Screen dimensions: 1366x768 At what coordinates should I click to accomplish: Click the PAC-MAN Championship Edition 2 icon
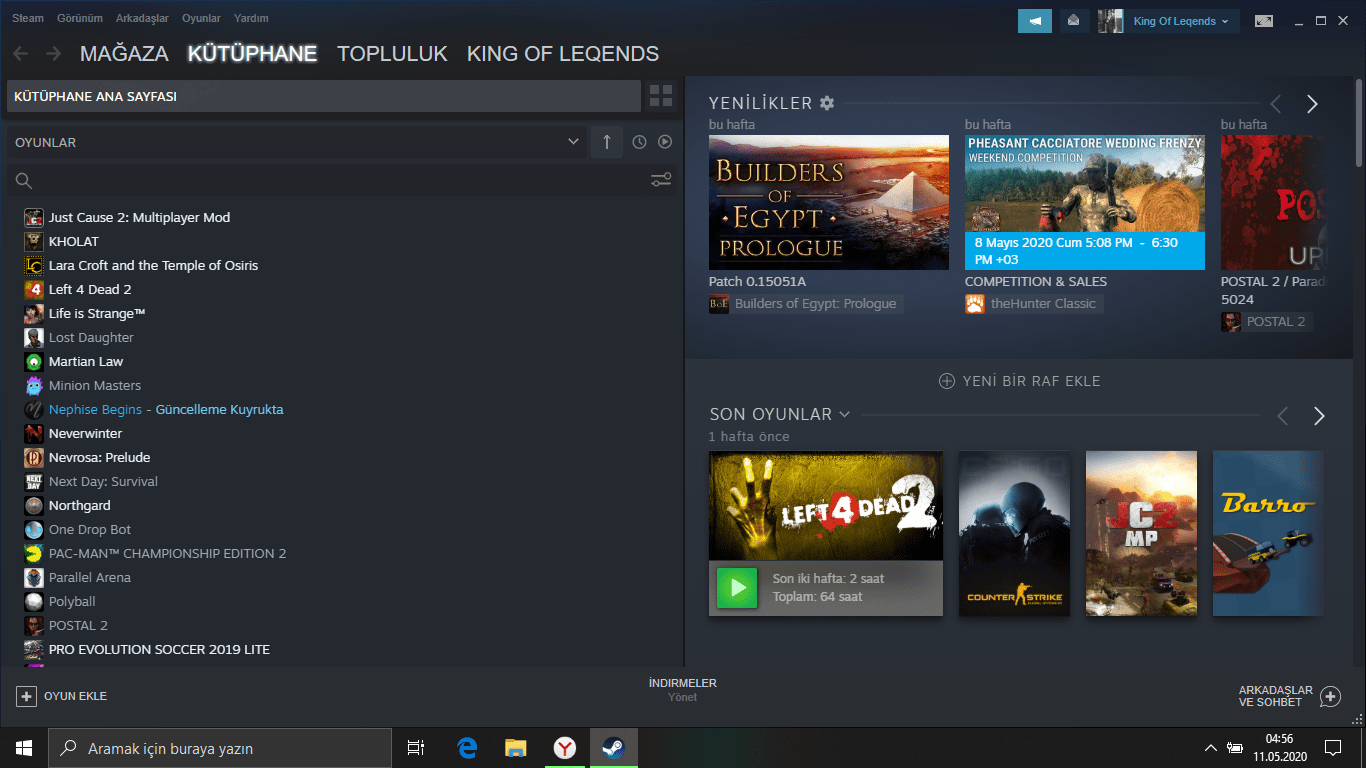[34, 553]
